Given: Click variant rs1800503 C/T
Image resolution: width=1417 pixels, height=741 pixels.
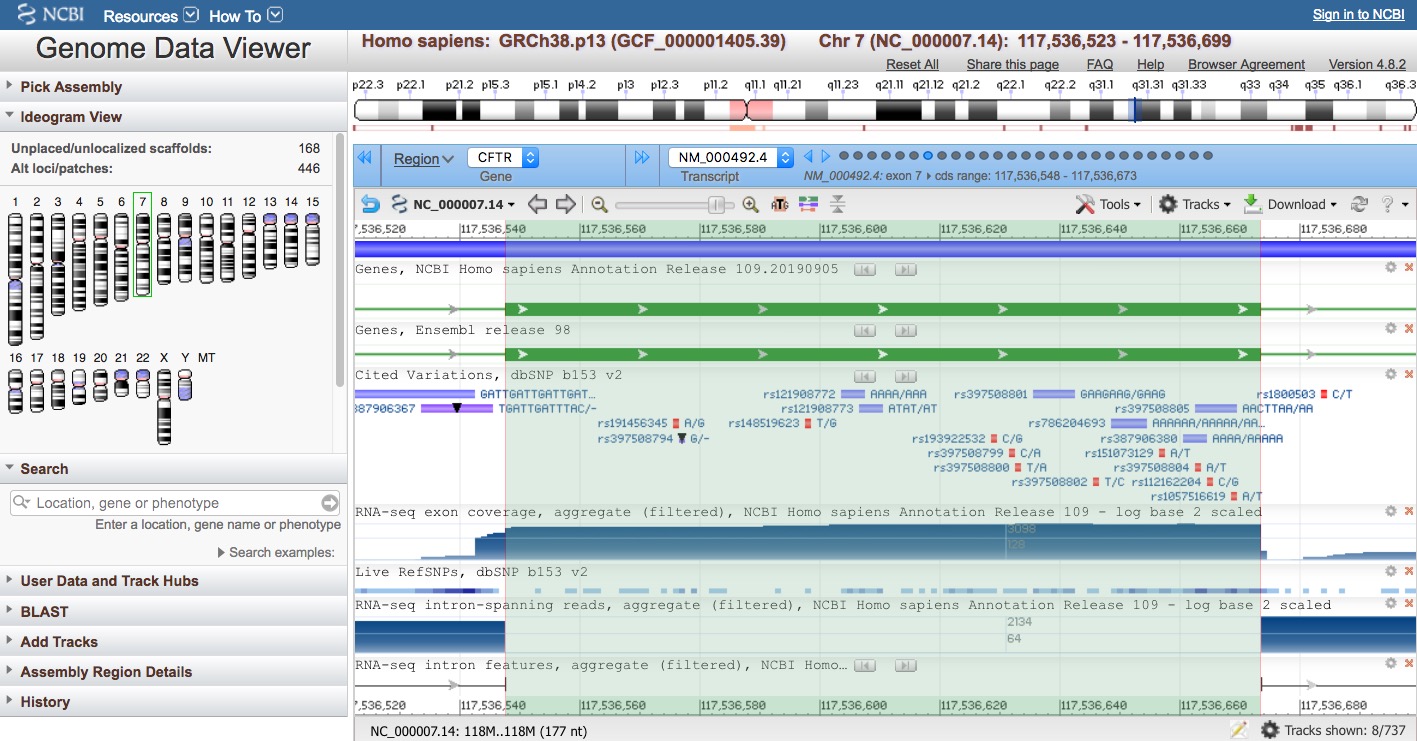Looking at the screenshot, I should pos(1304,394).
